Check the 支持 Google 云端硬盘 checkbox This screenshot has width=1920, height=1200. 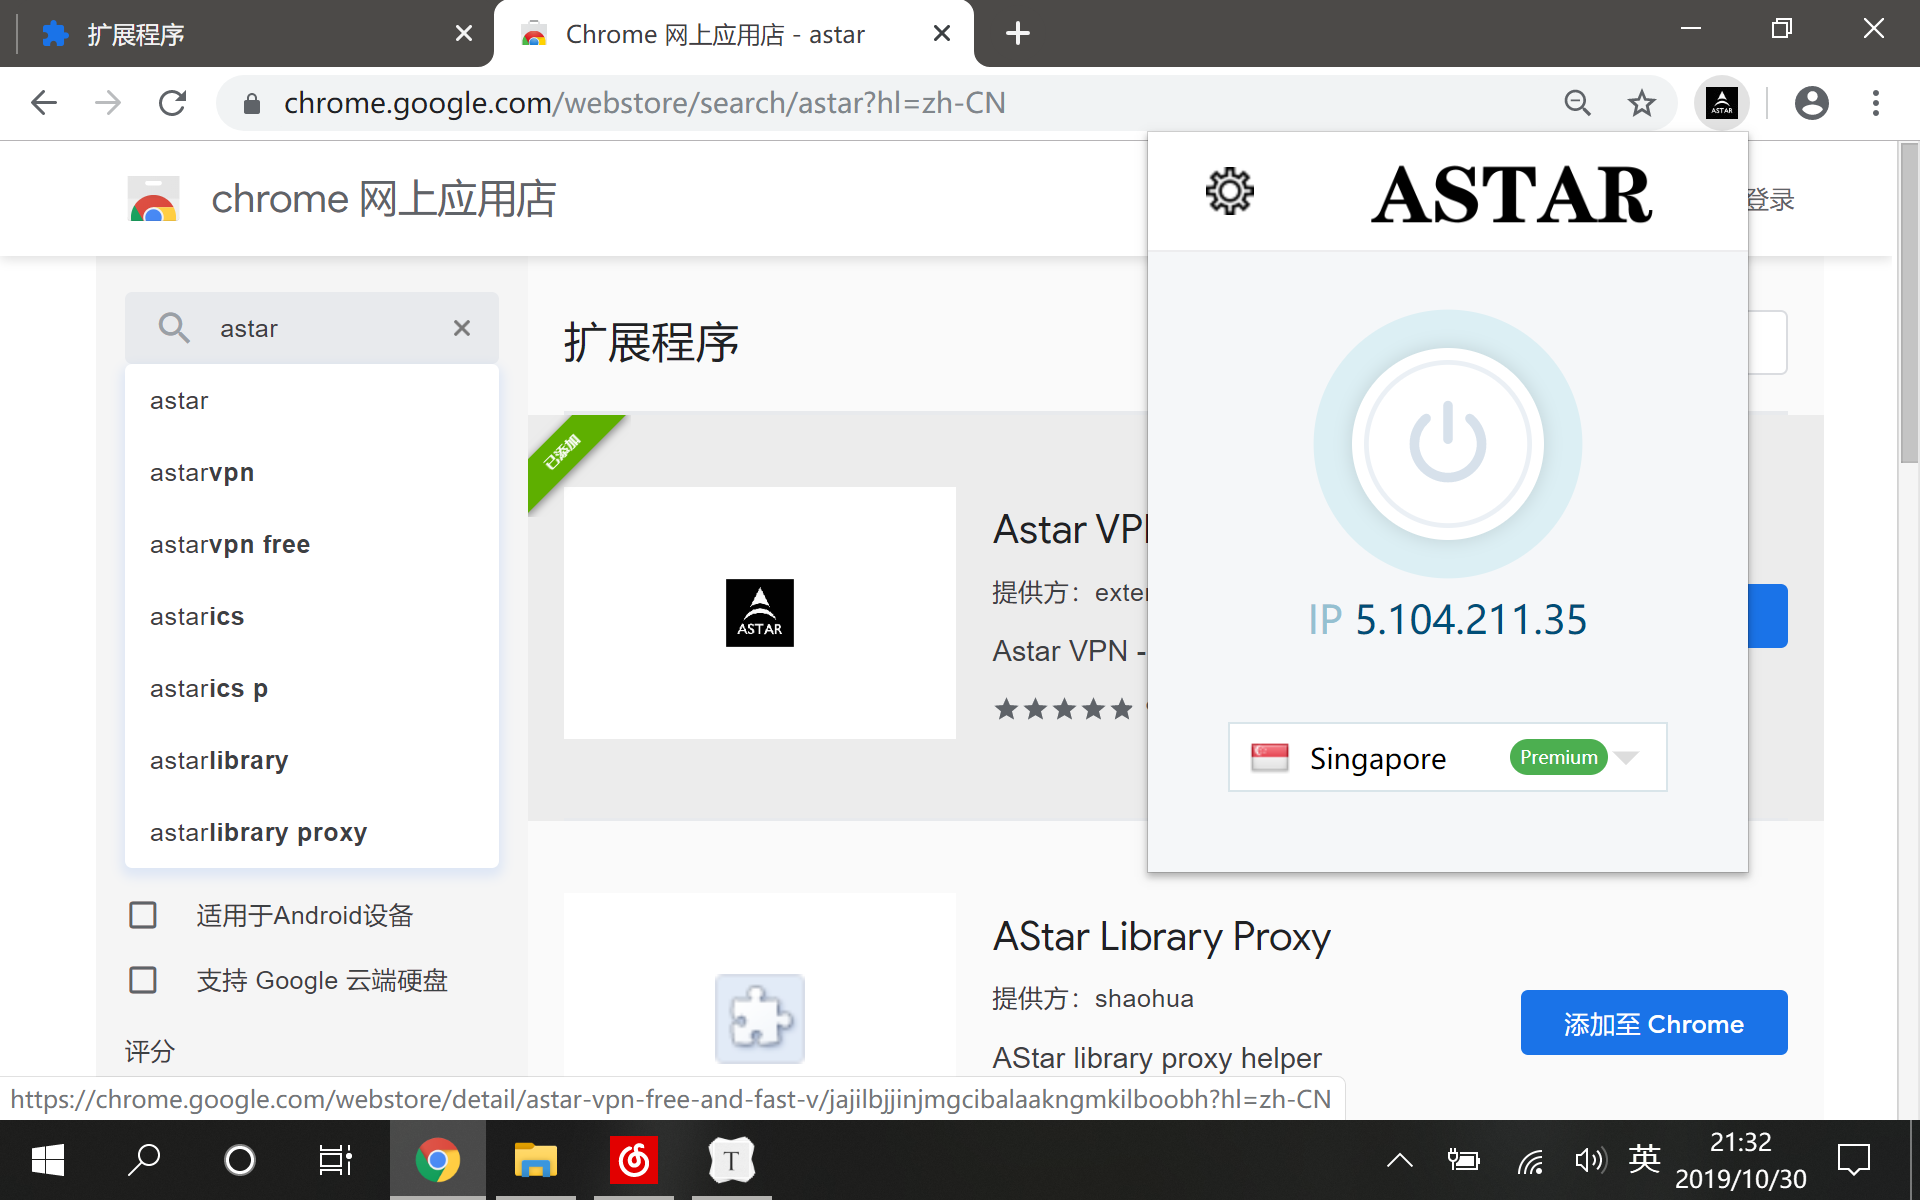pyautogui.click(x=143, y=980)
